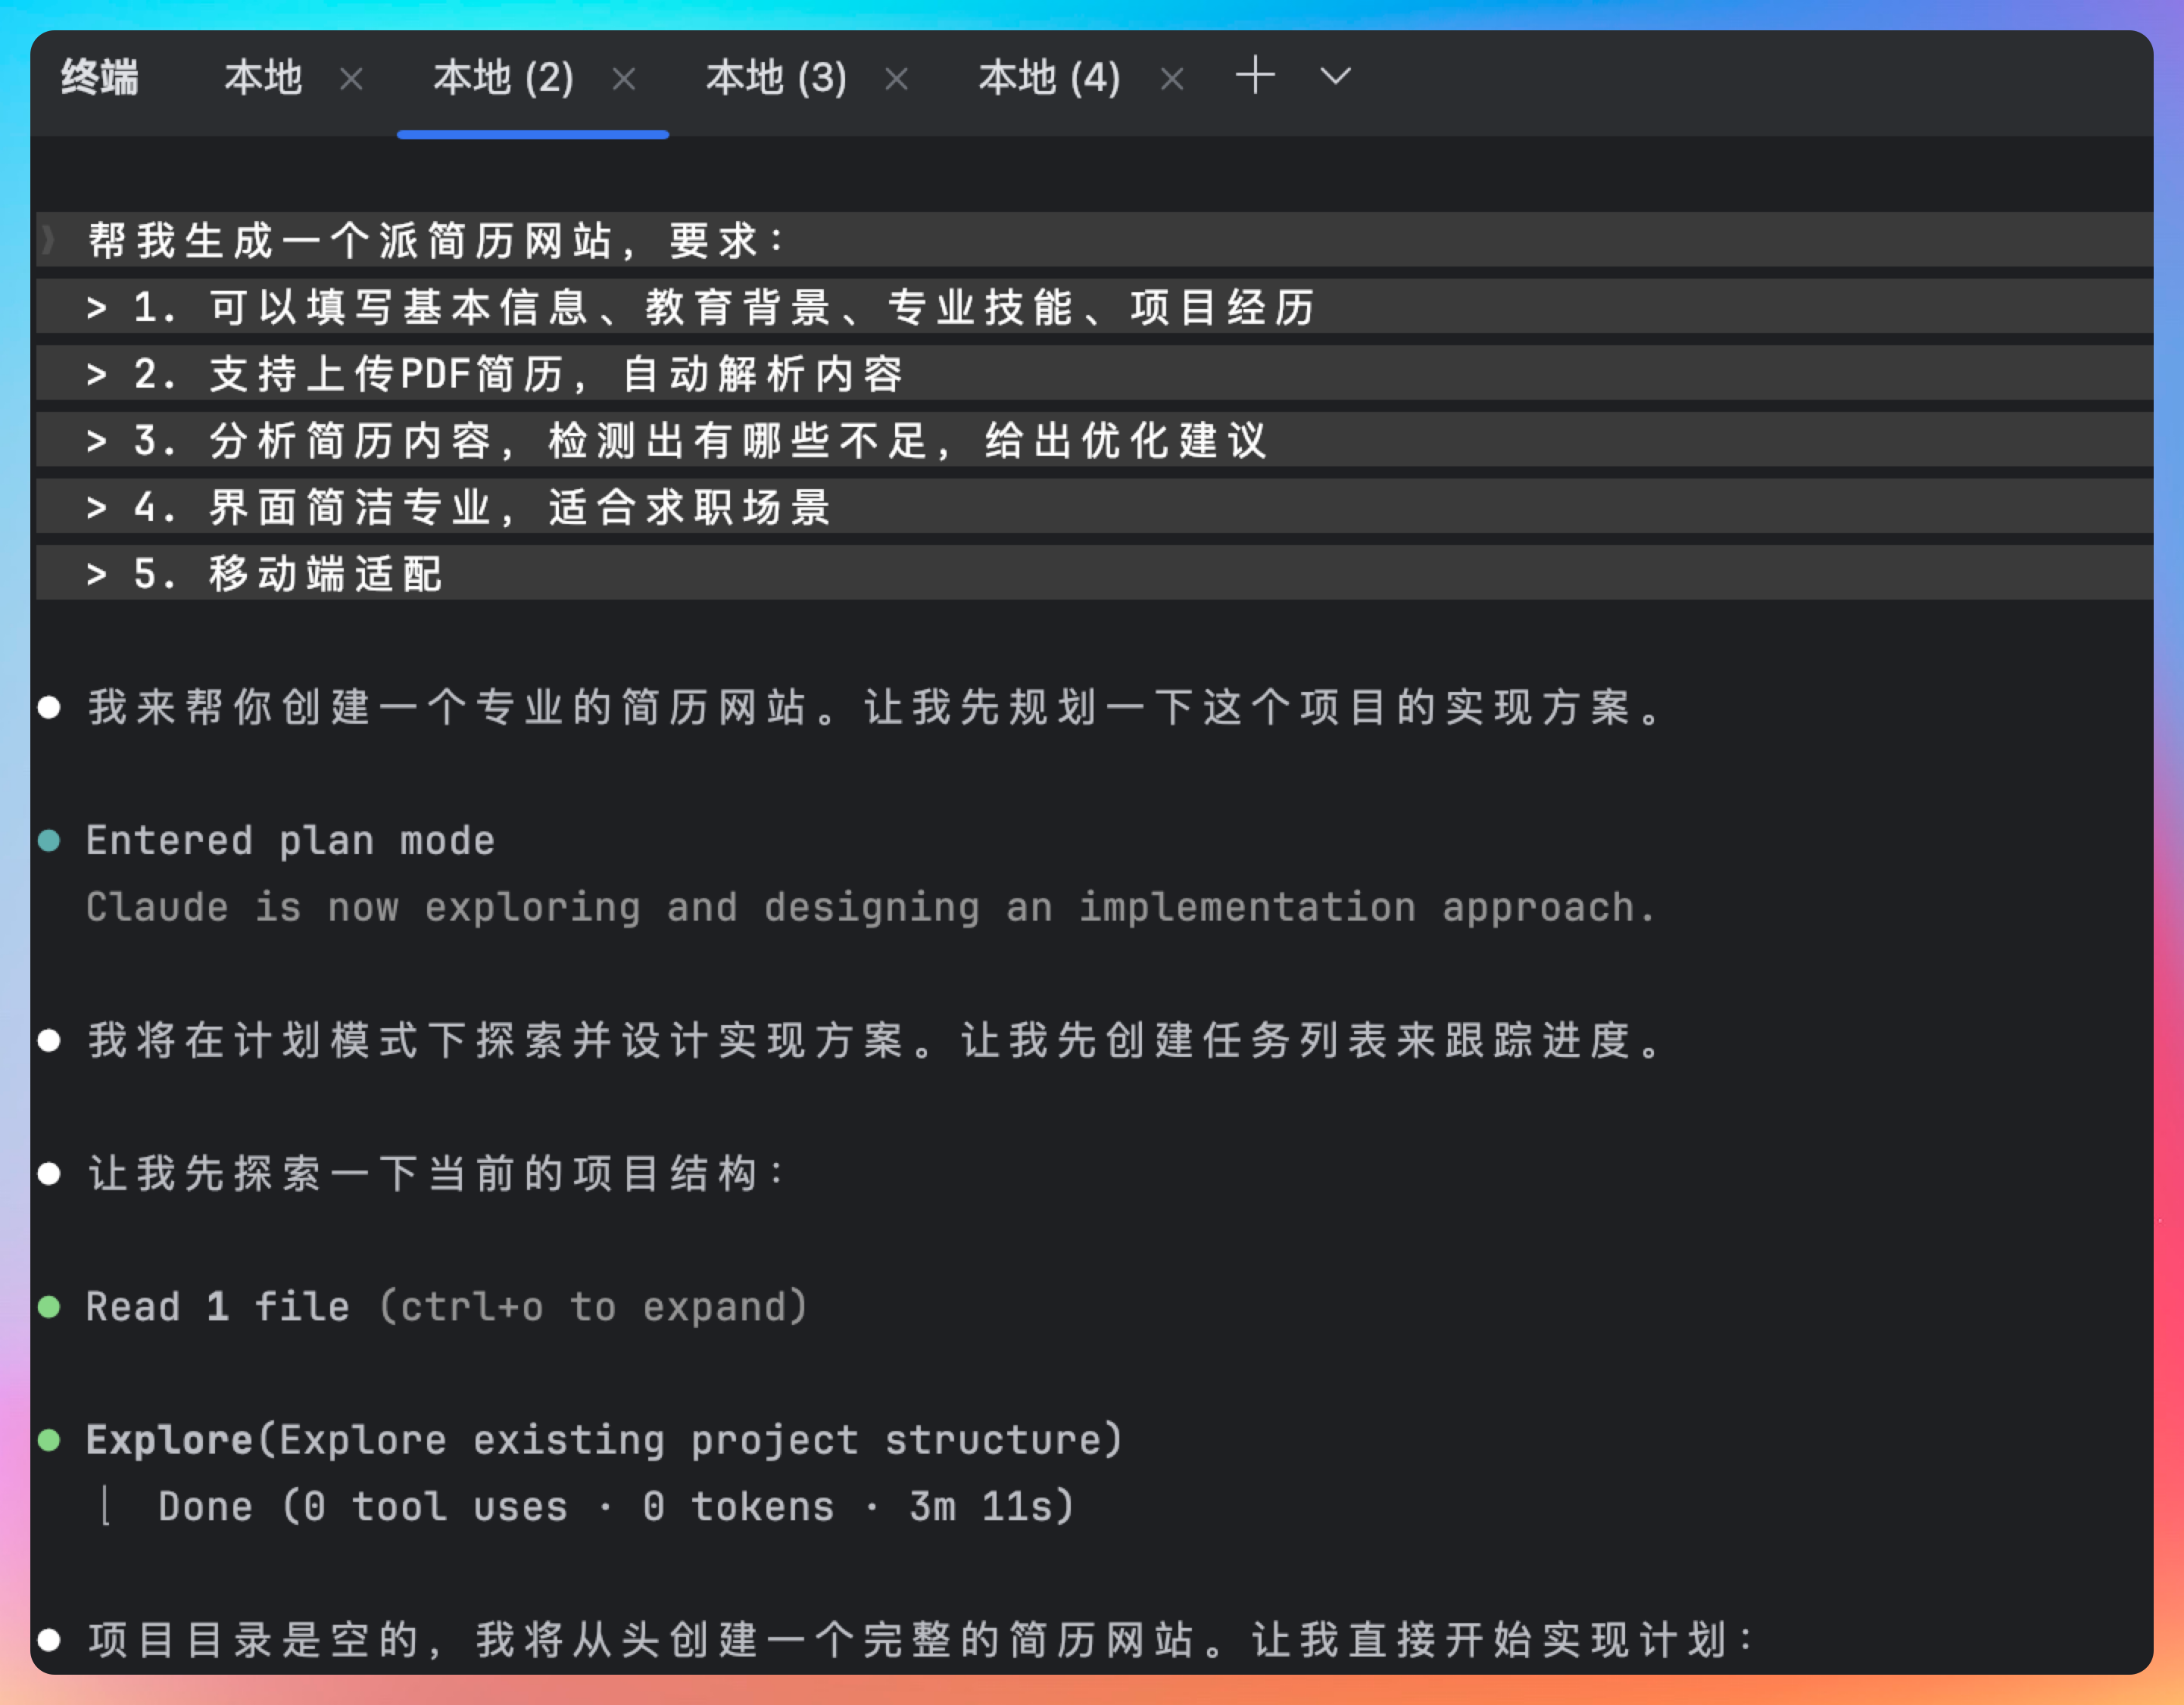
Task: Click the Done 0 tool uses result line
Action: coord(615,1506)
